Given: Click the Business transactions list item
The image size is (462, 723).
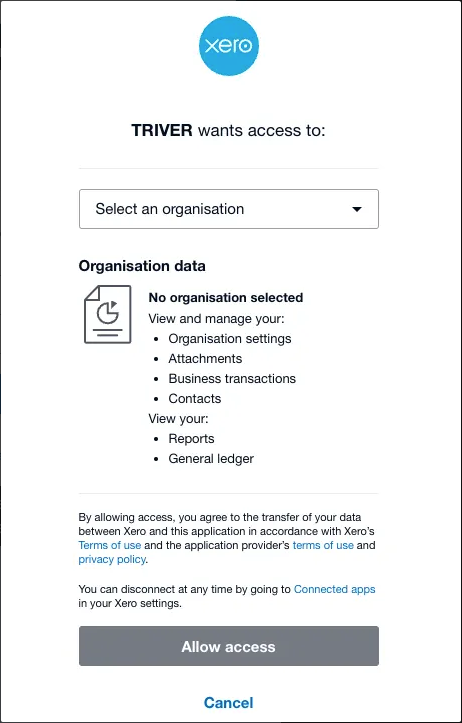Looking at the screenshot, I should (x=232, y=379).
